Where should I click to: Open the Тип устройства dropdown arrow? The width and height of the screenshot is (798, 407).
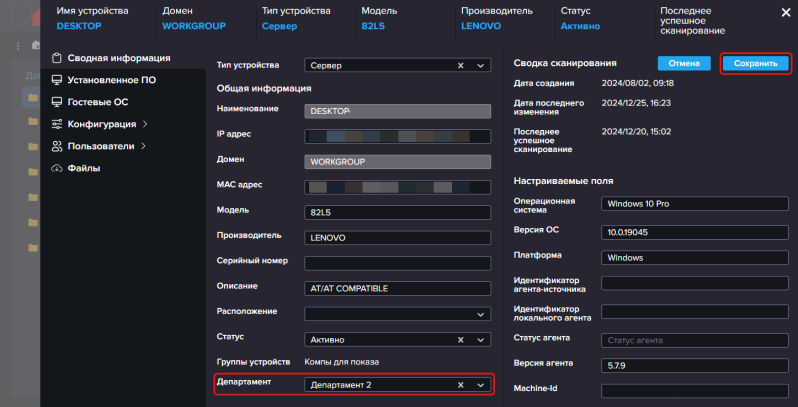click(x=480, y=65)
